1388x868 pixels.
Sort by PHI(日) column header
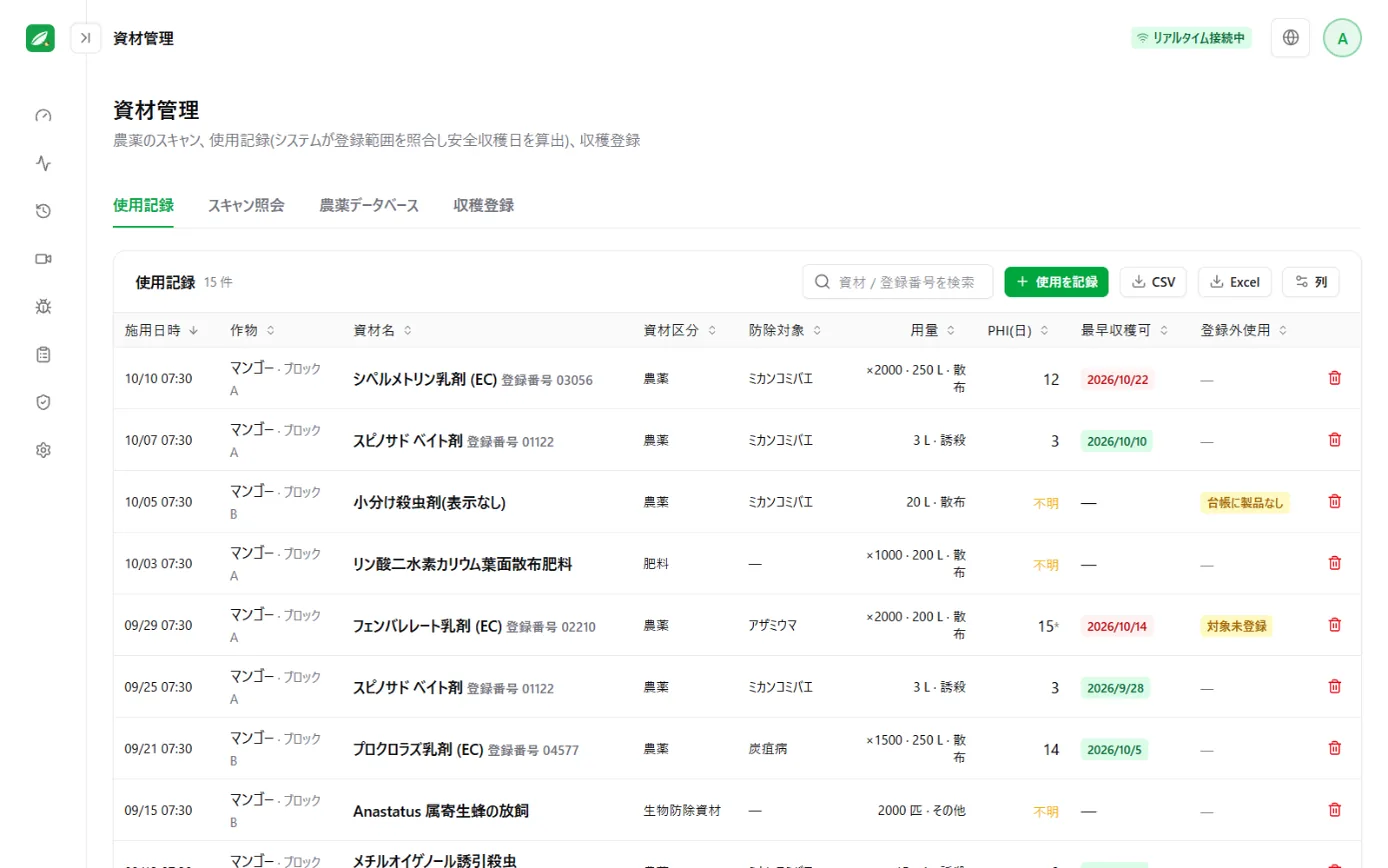[1017, 330]
